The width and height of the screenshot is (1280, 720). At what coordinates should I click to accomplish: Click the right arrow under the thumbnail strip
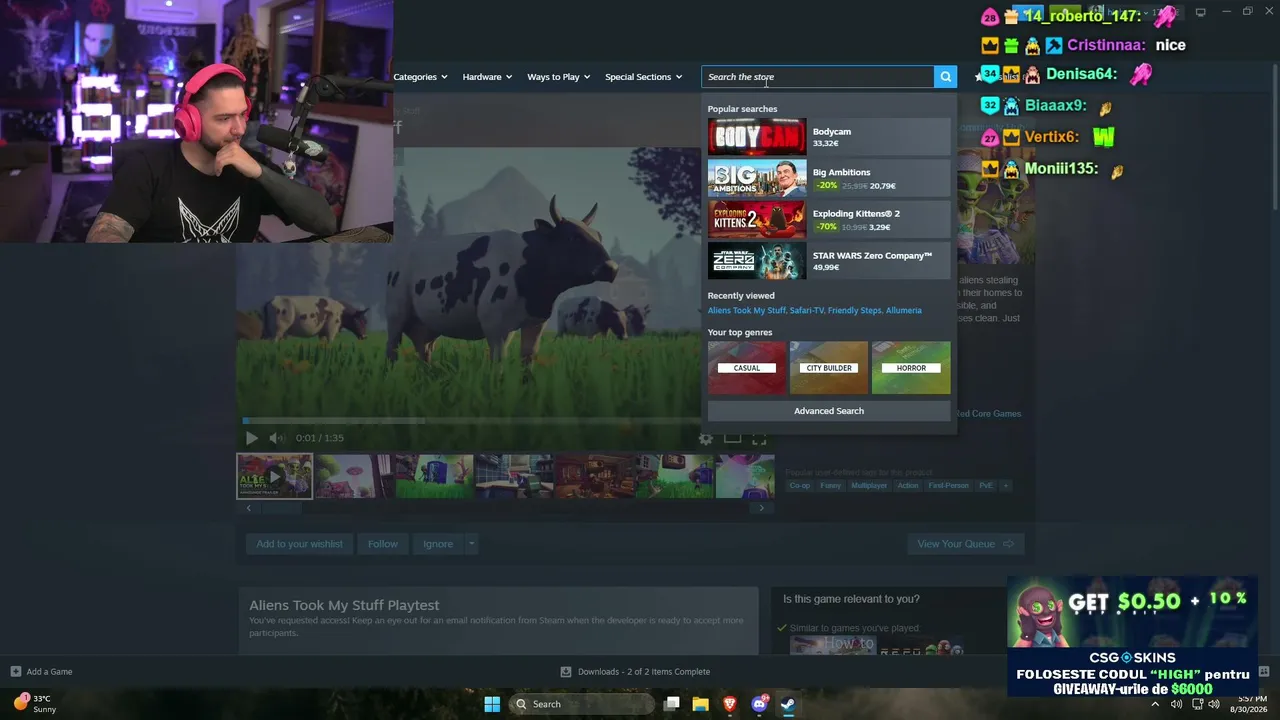pyautogui.click(x=761, y=508)
